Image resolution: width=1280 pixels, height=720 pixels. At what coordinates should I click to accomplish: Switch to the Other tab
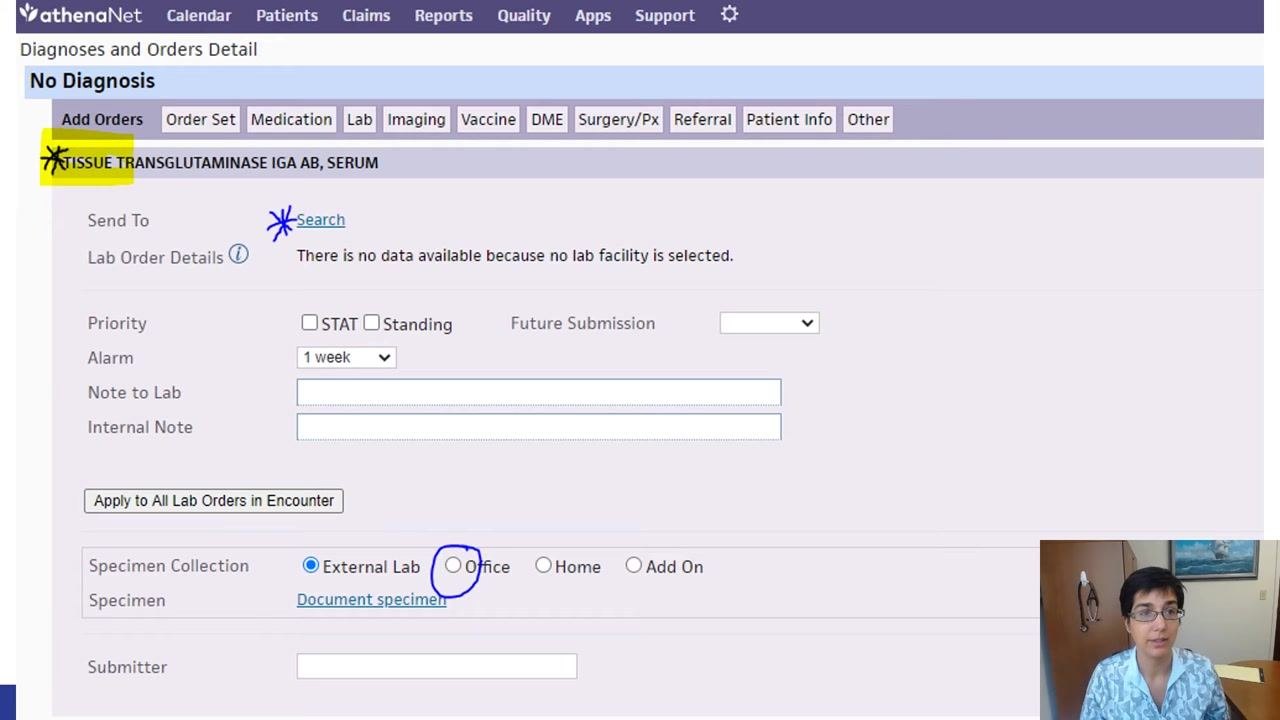pos(868,119)
